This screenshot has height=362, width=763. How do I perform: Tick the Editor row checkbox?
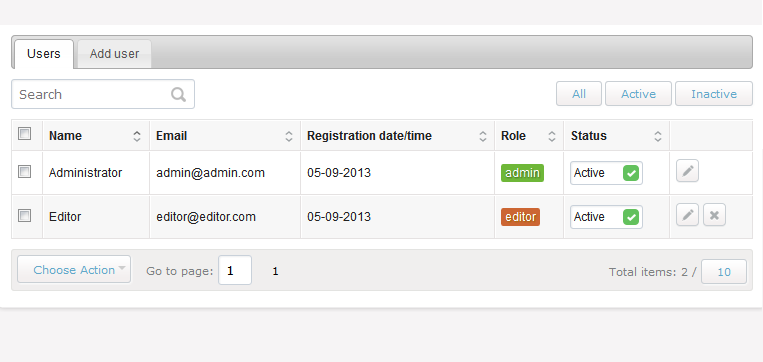point(24,215)
